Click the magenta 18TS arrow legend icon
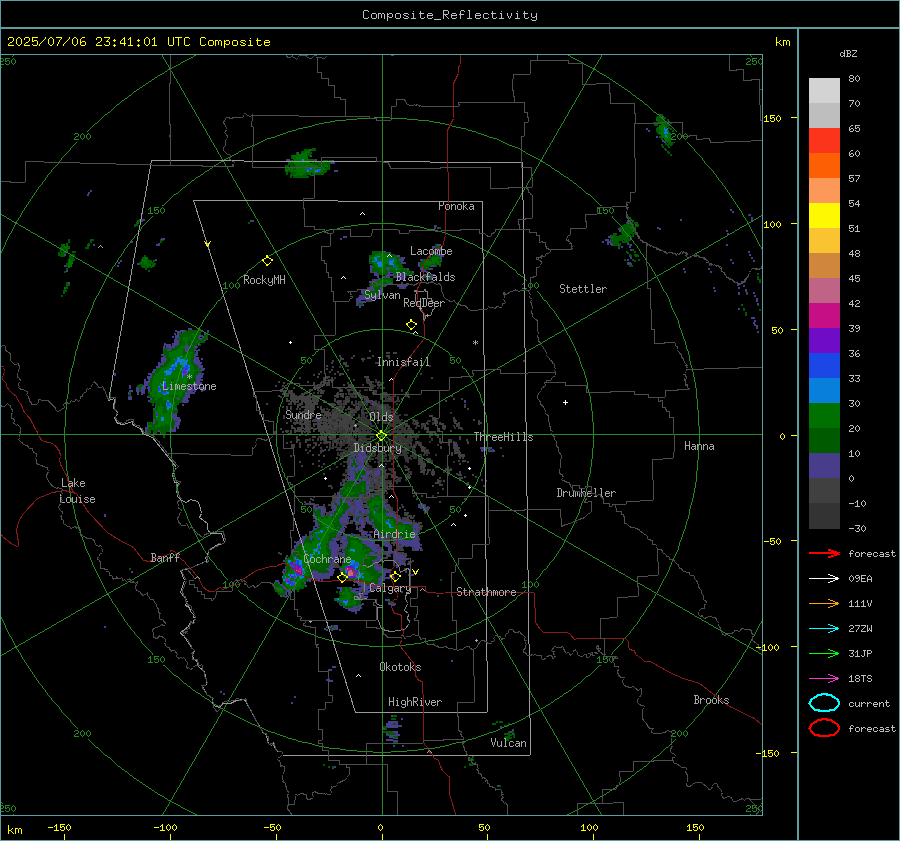The image size is (900, 841). point(824,679)
